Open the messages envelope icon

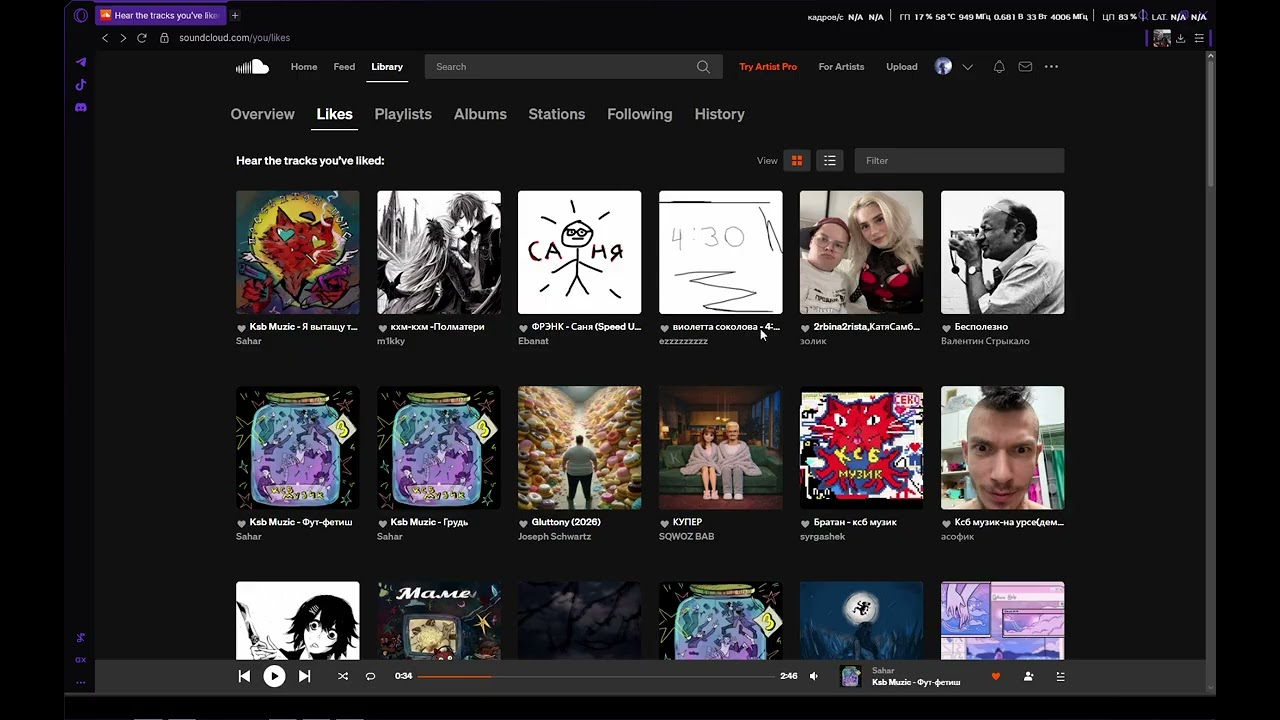click(1025, 67)
